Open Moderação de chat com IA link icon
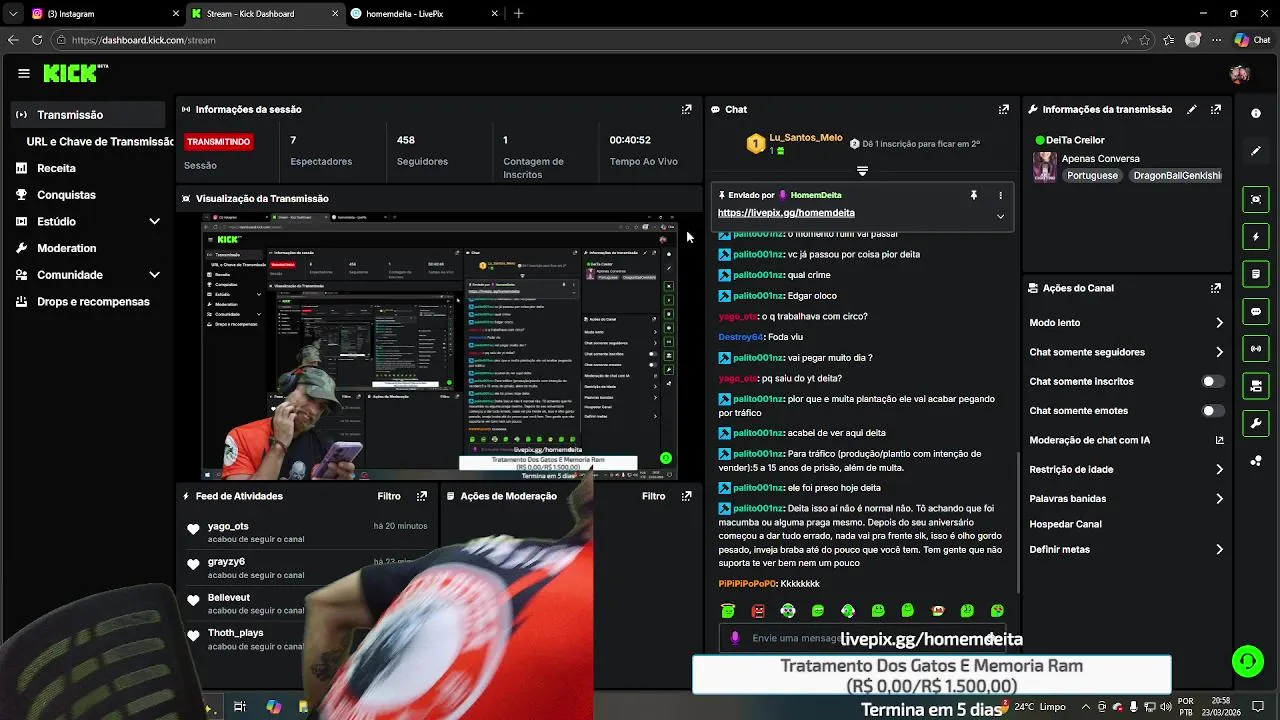The height and width of the screenshot is (720, 1280). coord(1219,440)
